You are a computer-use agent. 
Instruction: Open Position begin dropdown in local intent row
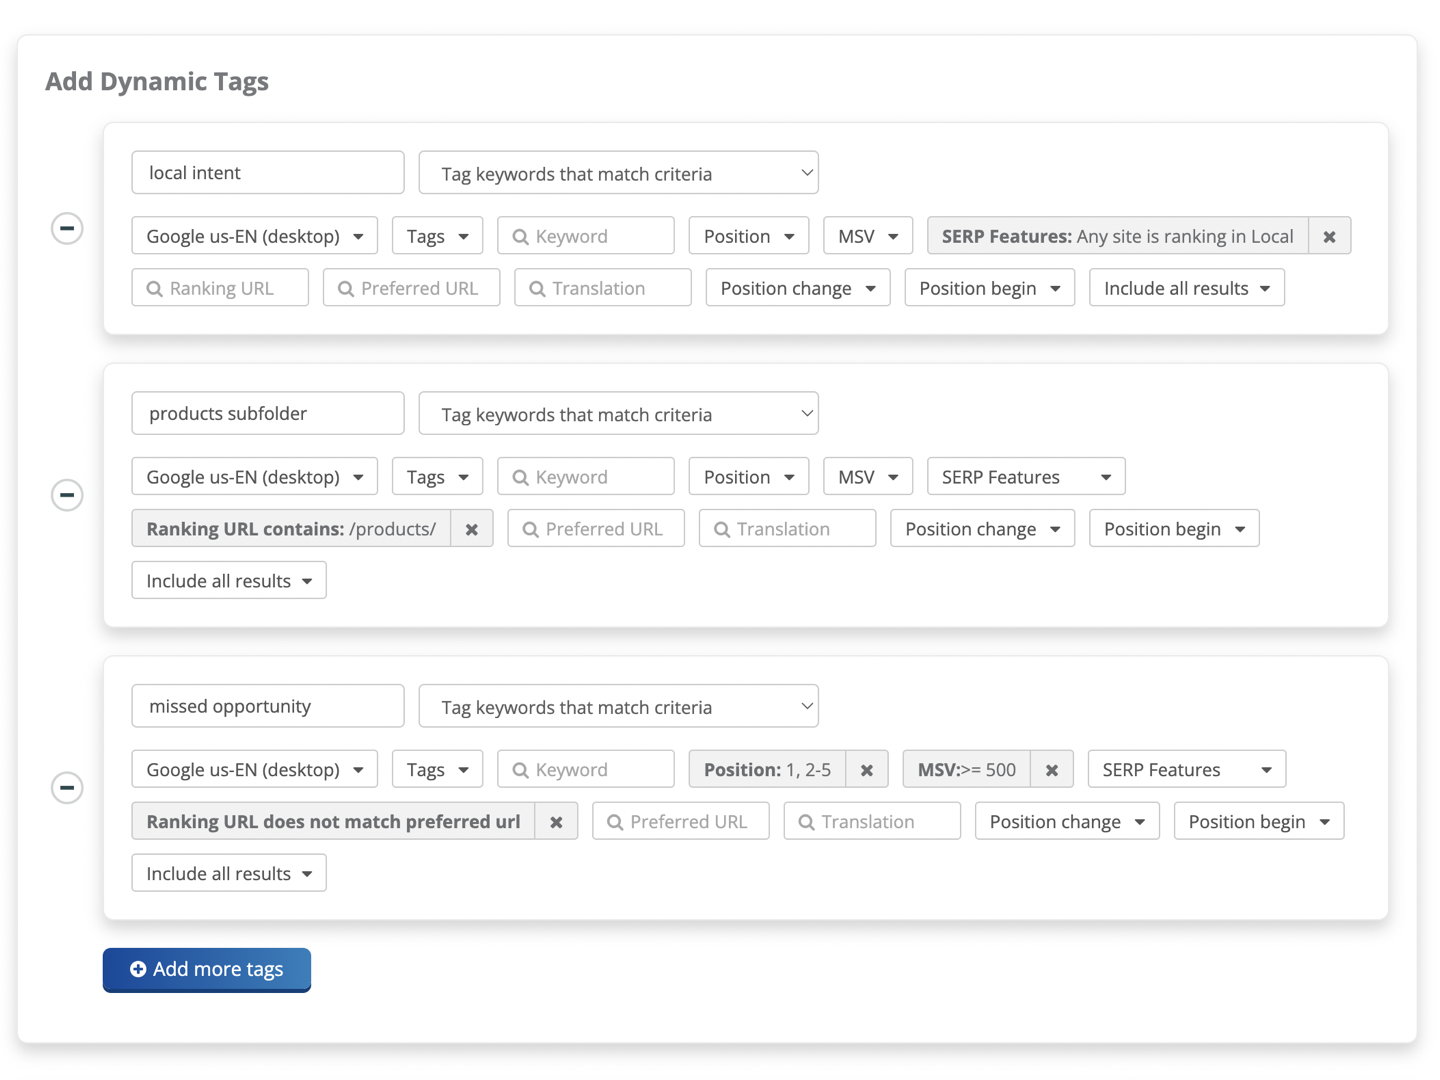coord(990,288)
